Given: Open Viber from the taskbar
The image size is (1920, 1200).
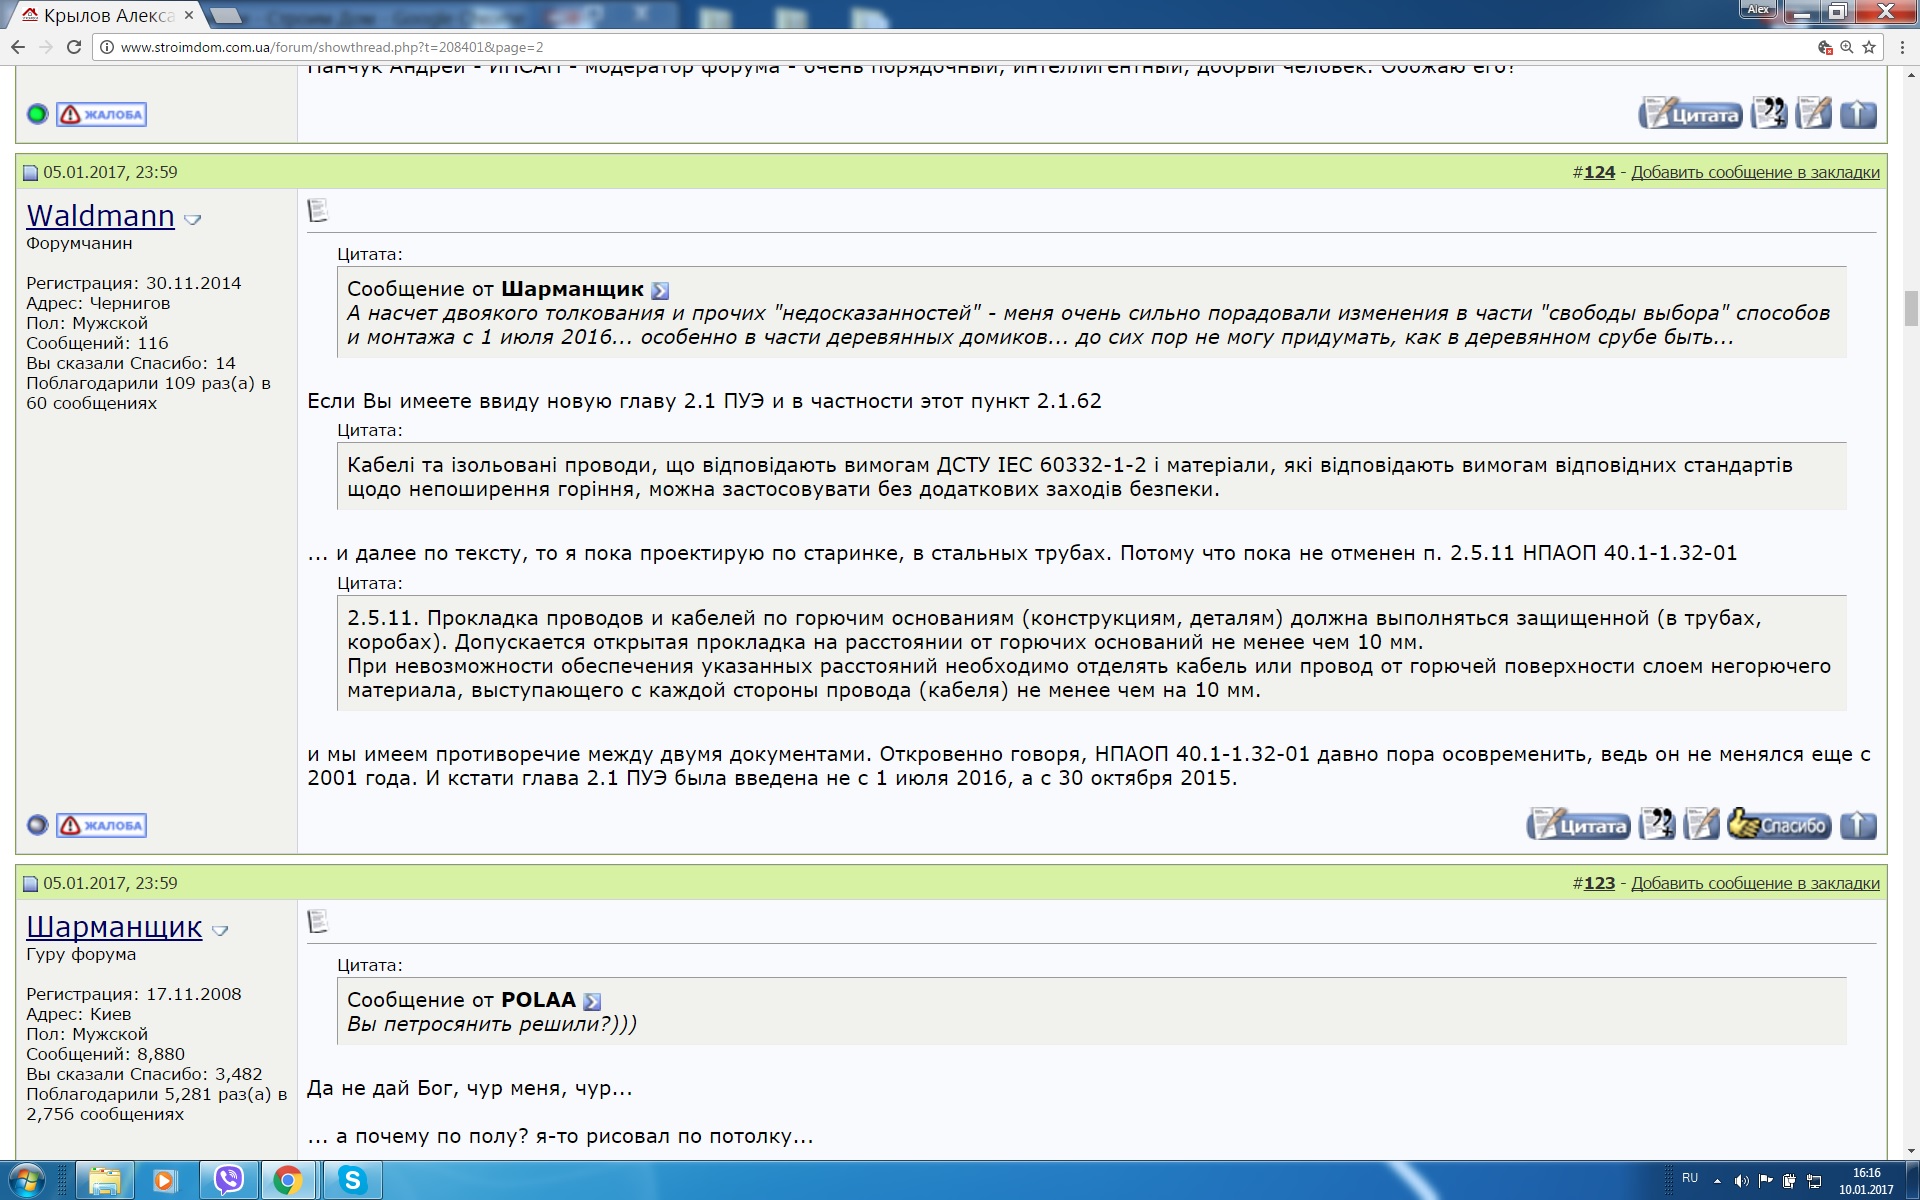Looking at the screenshot, I should point(229,1181).
